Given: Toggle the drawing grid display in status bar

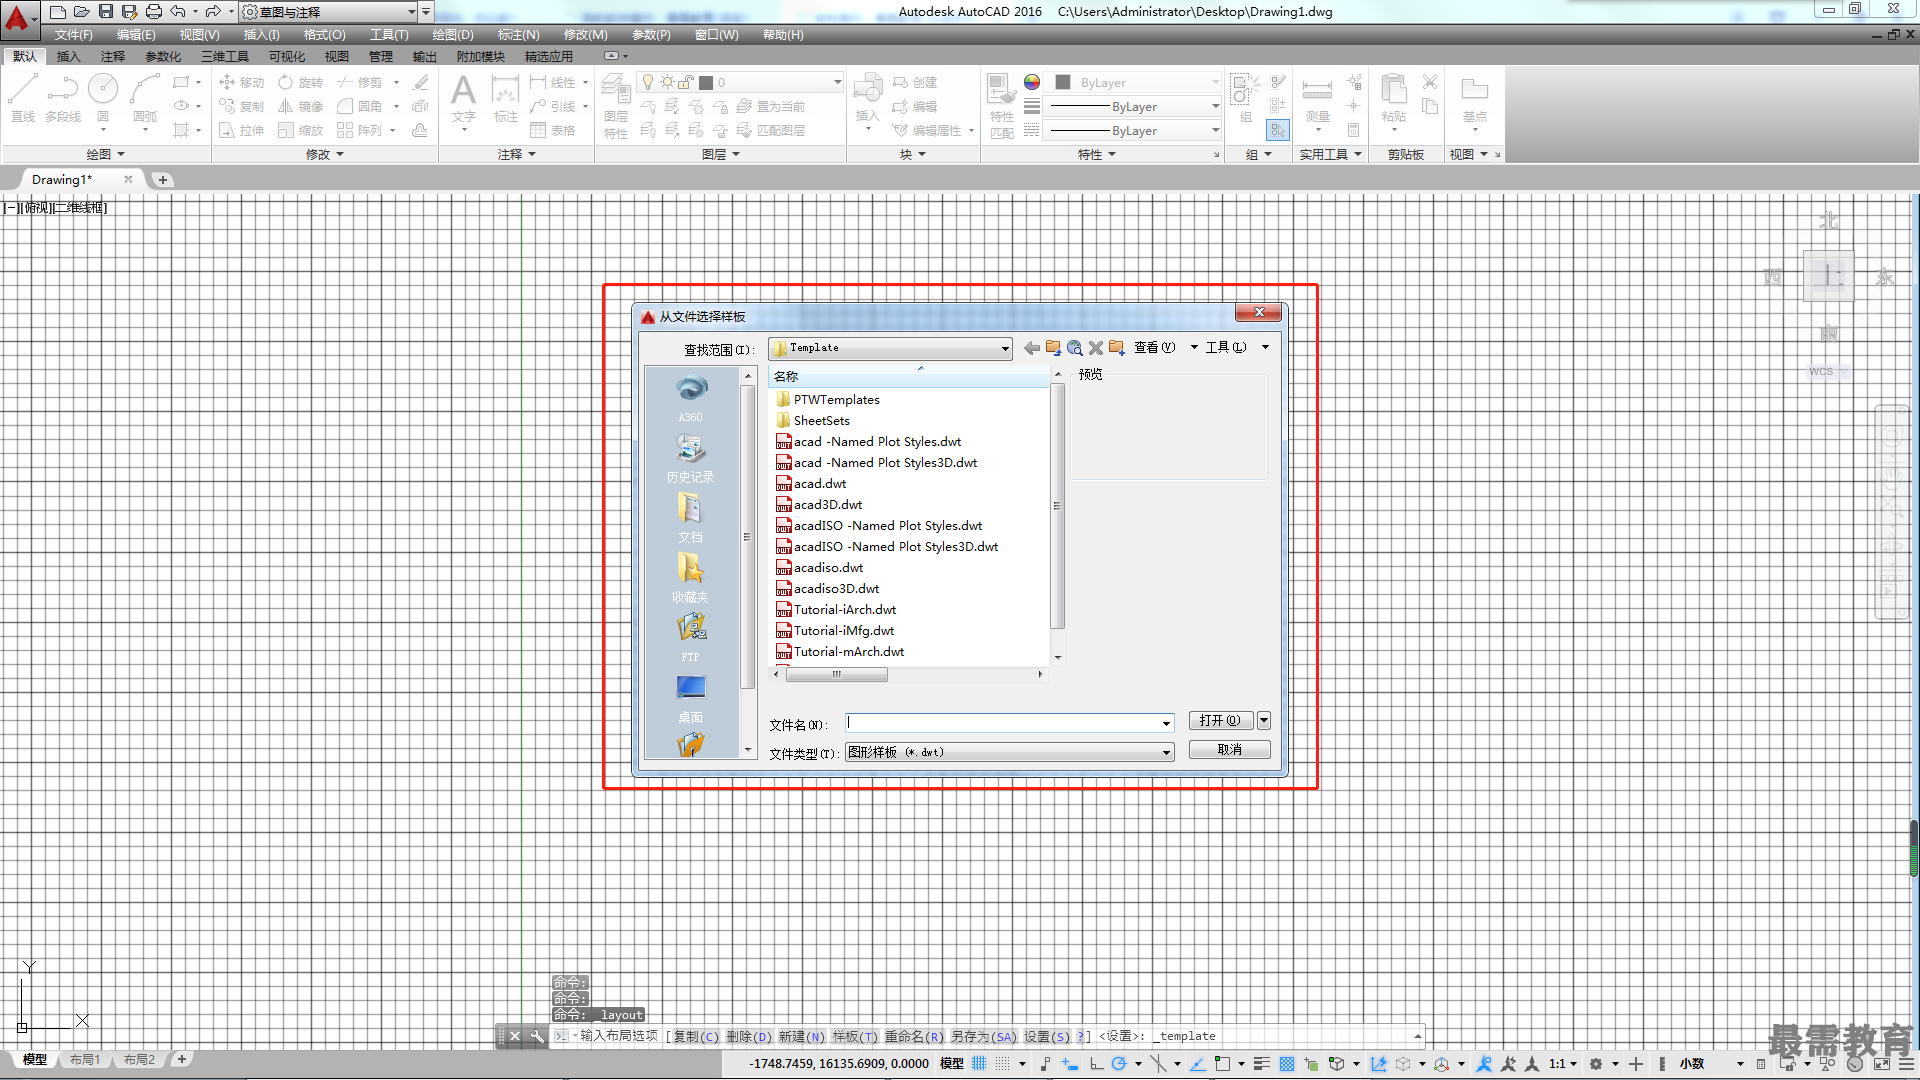Looking at the screenshot, I should coord(979,1064).
